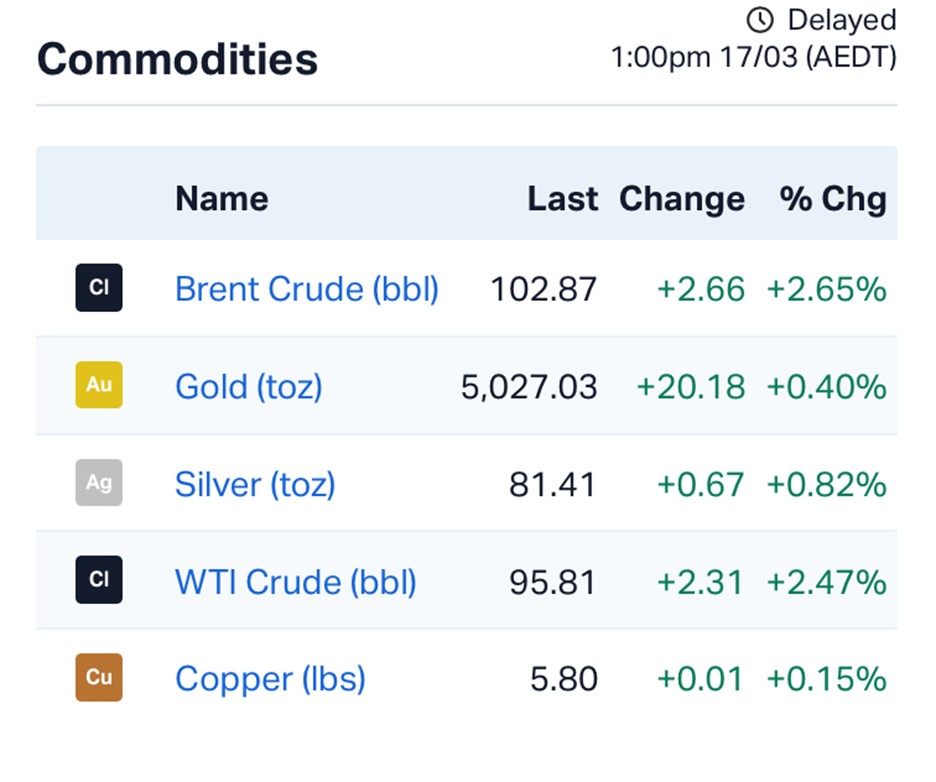Click the yellow Au gold icon
The height and width of the screenshot is (782, 936).
pyautogui.click(x=99, y=385)
